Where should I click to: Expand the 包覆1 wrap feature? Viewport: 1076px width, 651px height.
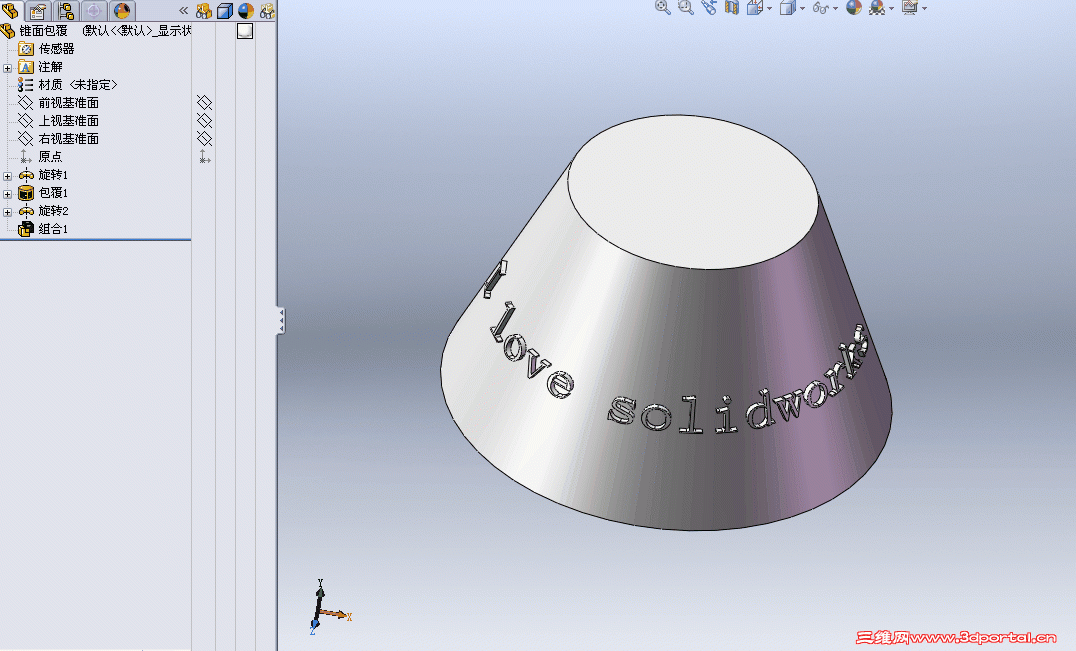[8, 194]
